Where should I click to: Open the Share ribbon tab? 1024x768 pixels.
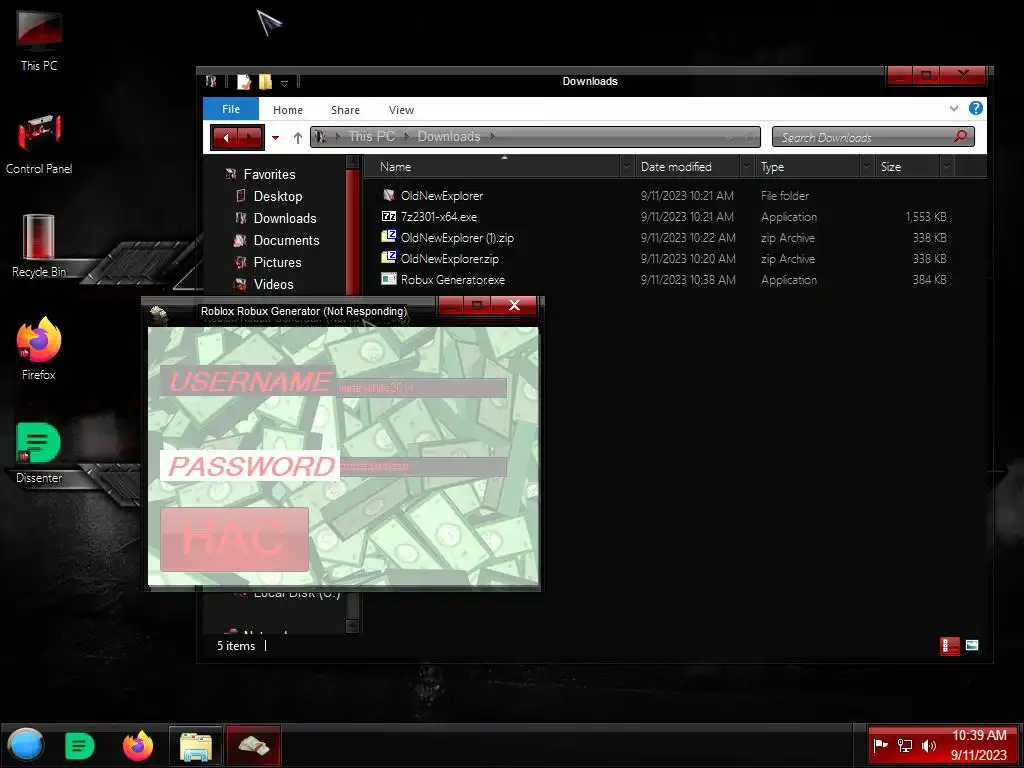click(345, 110)
